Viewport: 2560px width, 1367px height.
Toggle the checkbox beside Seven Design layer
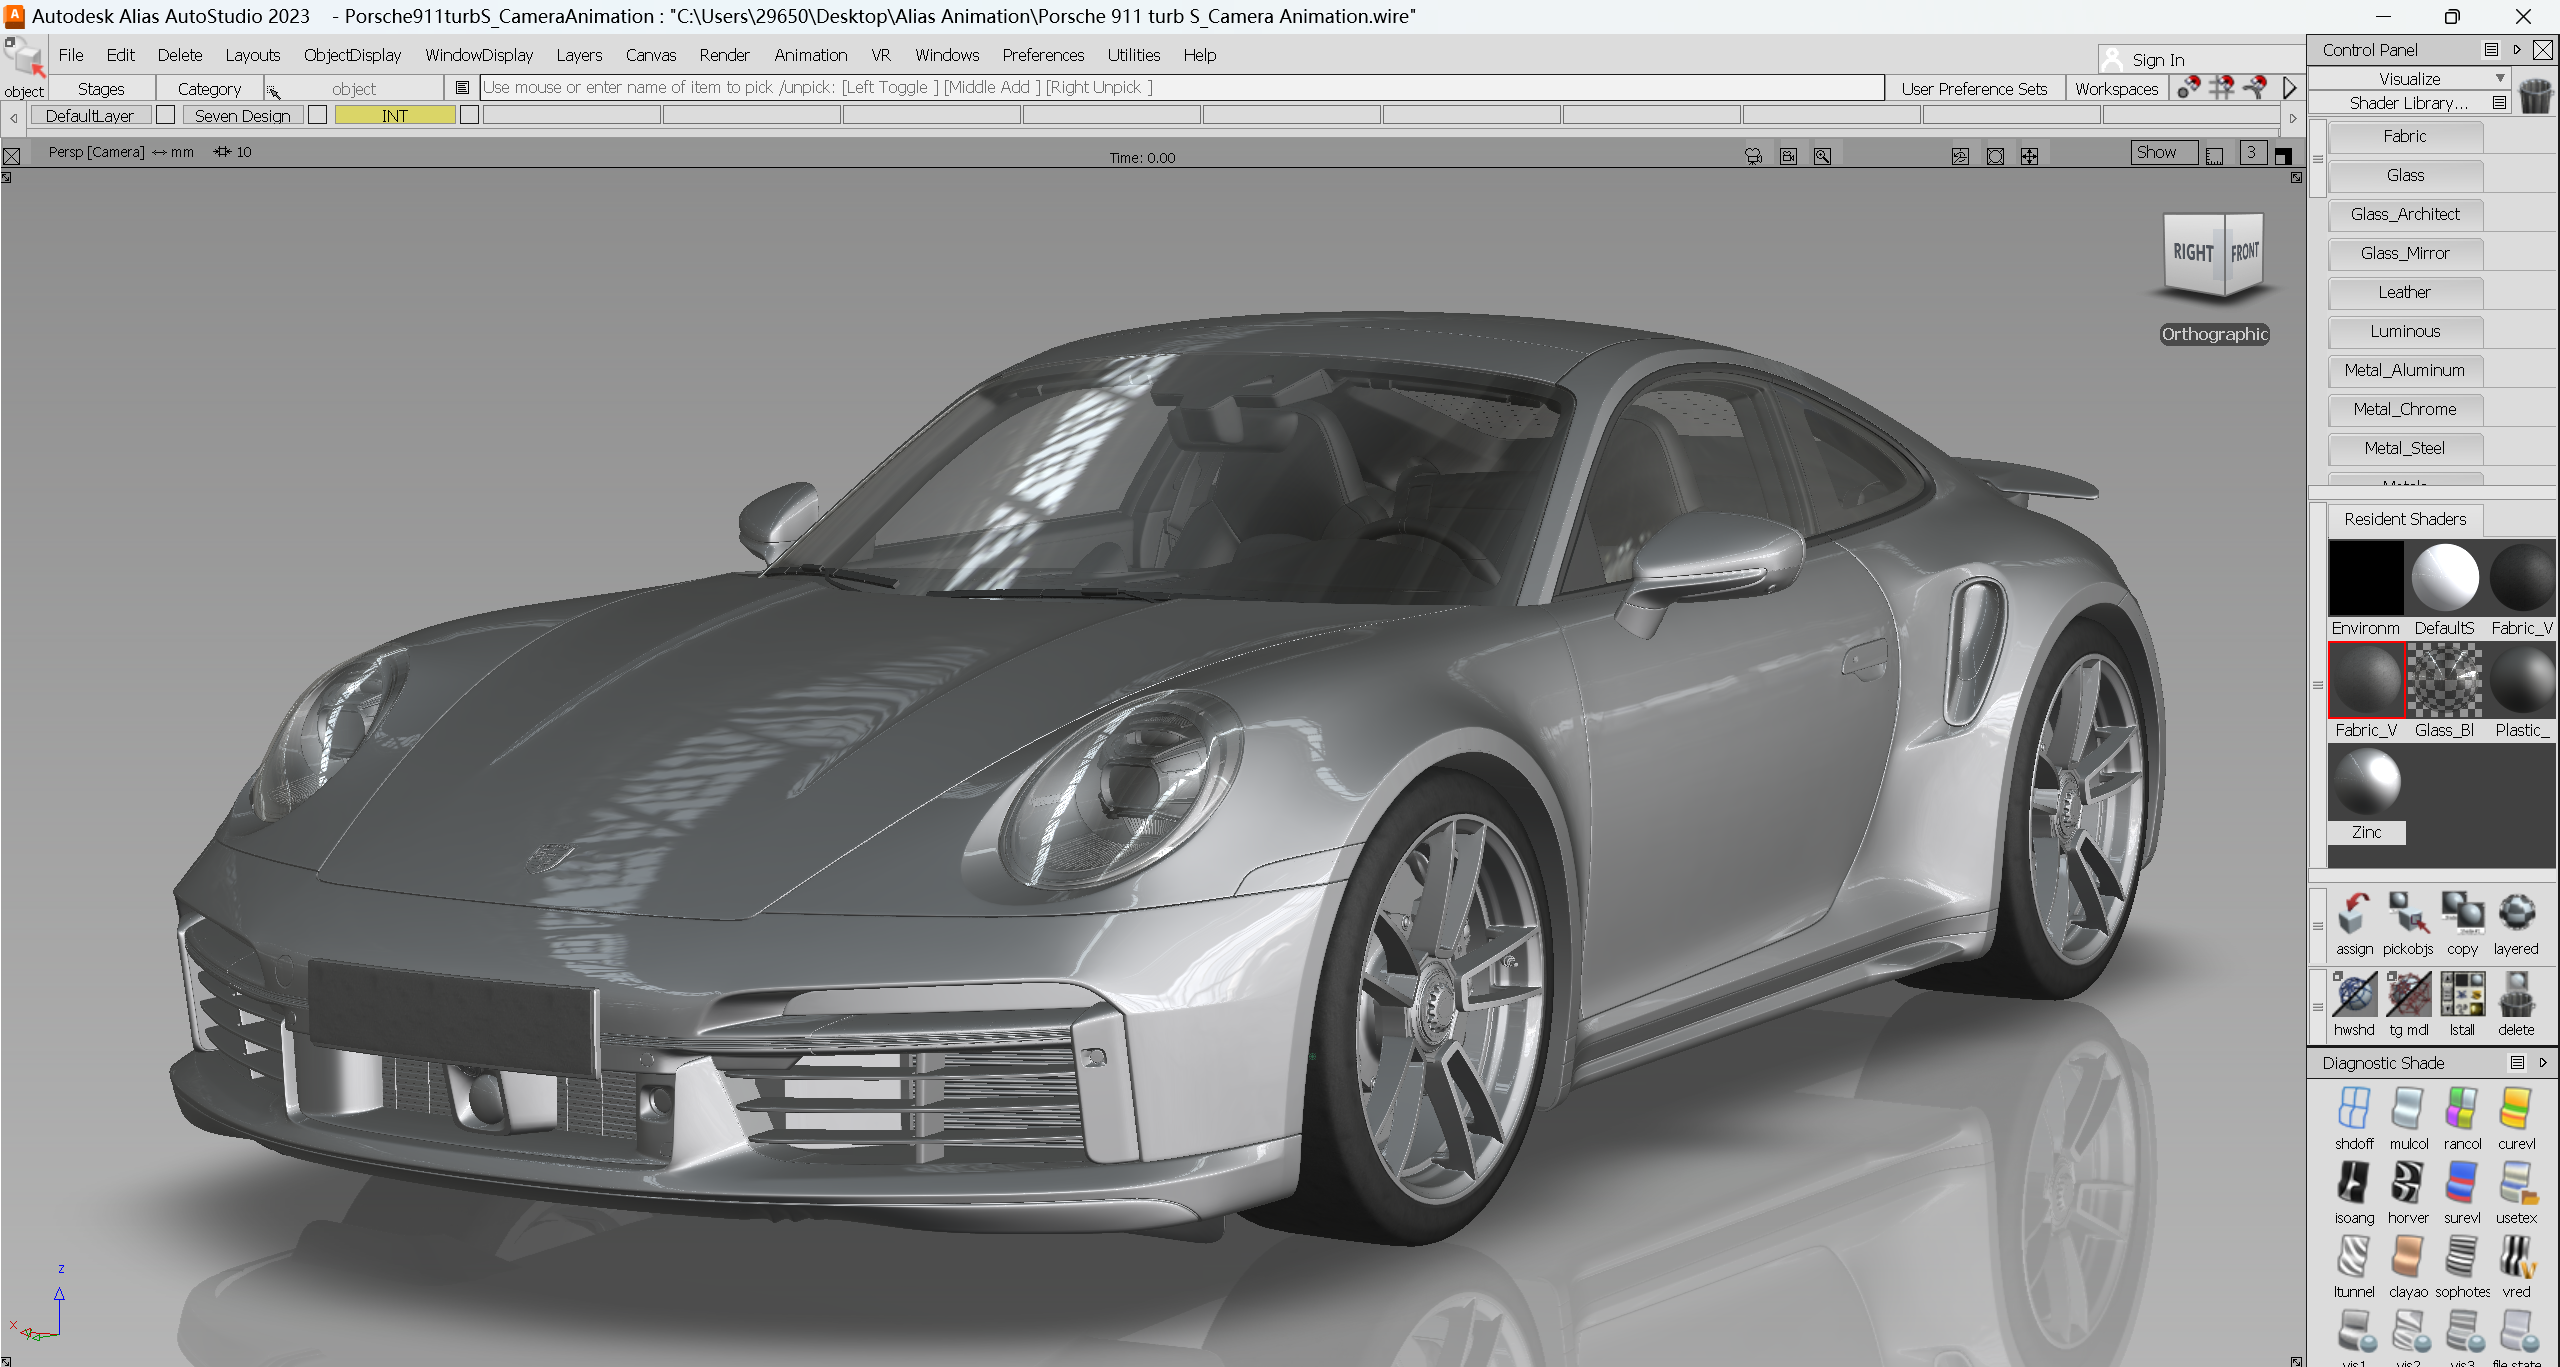(317, 114)
